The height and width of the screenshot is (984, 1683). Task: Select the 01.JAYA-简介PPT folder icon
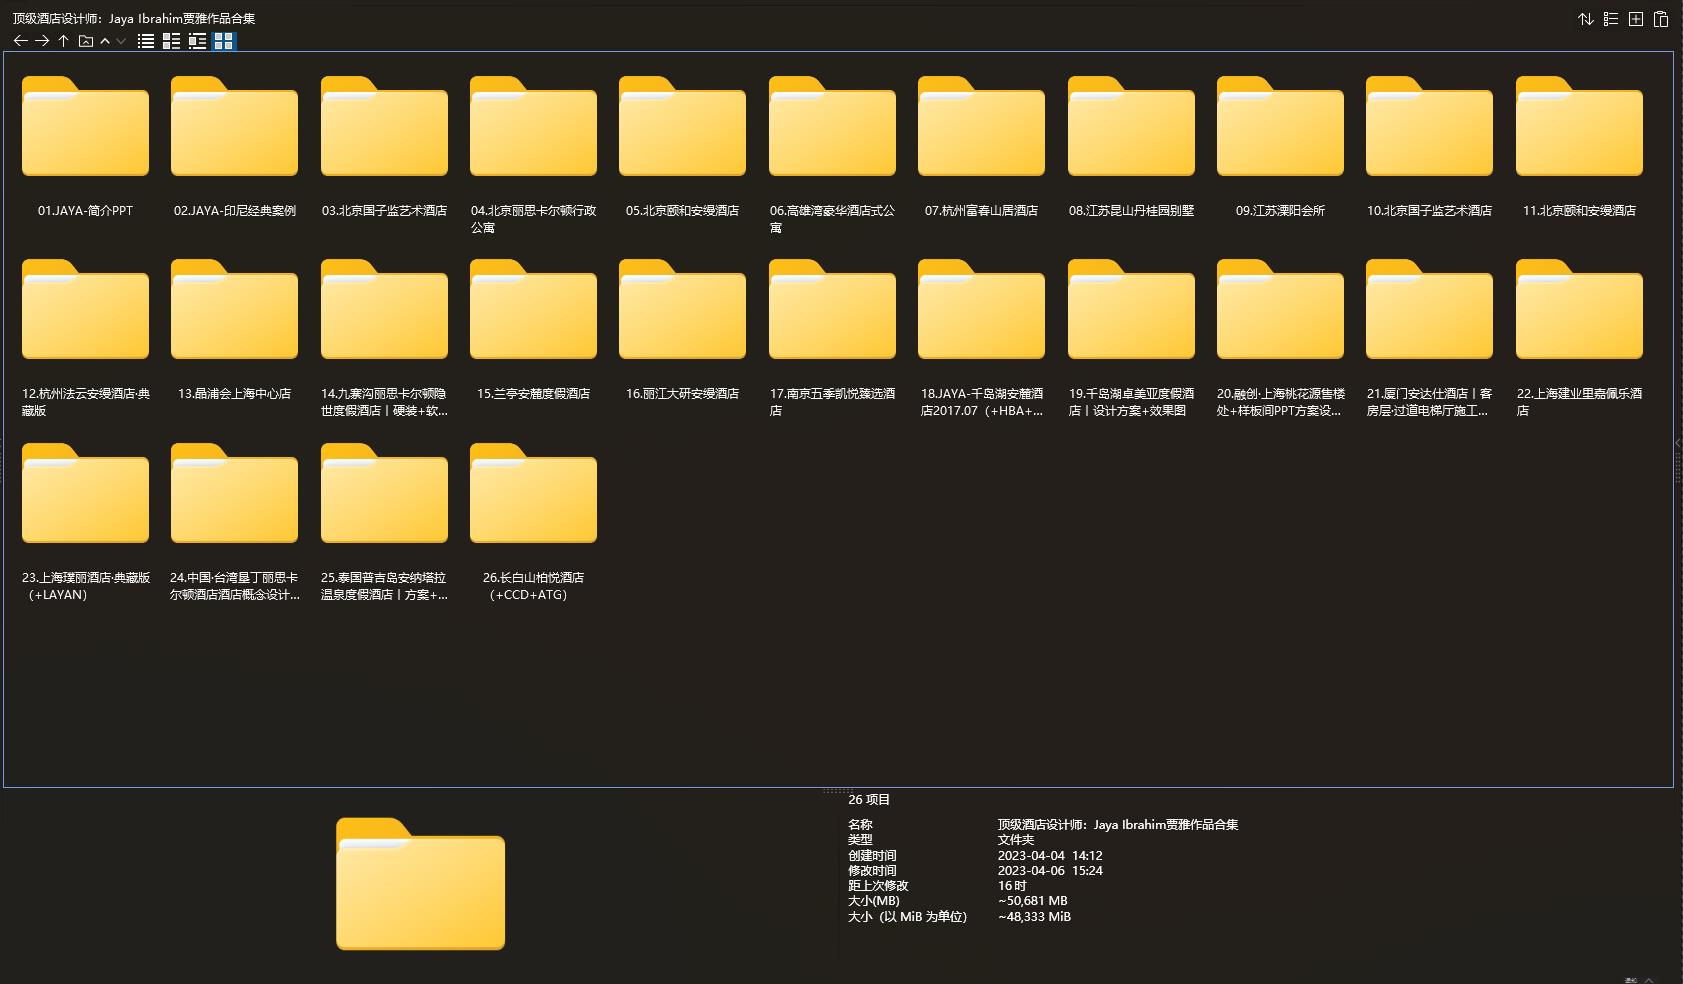pos(85,126)
